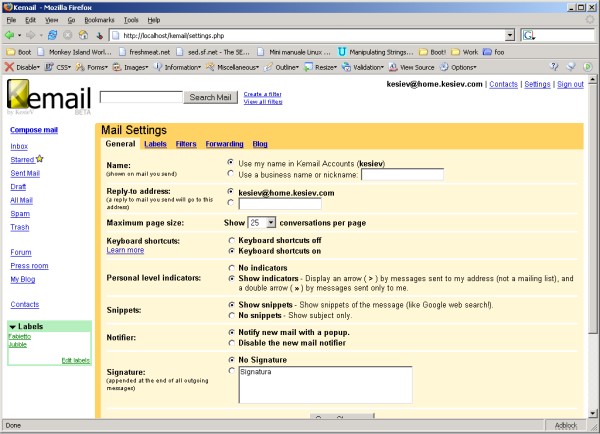The width and height of the screenshot is (600, 434).
Task: Open the URL bar history dropdown arrow
Action: (x=510, y=36)
